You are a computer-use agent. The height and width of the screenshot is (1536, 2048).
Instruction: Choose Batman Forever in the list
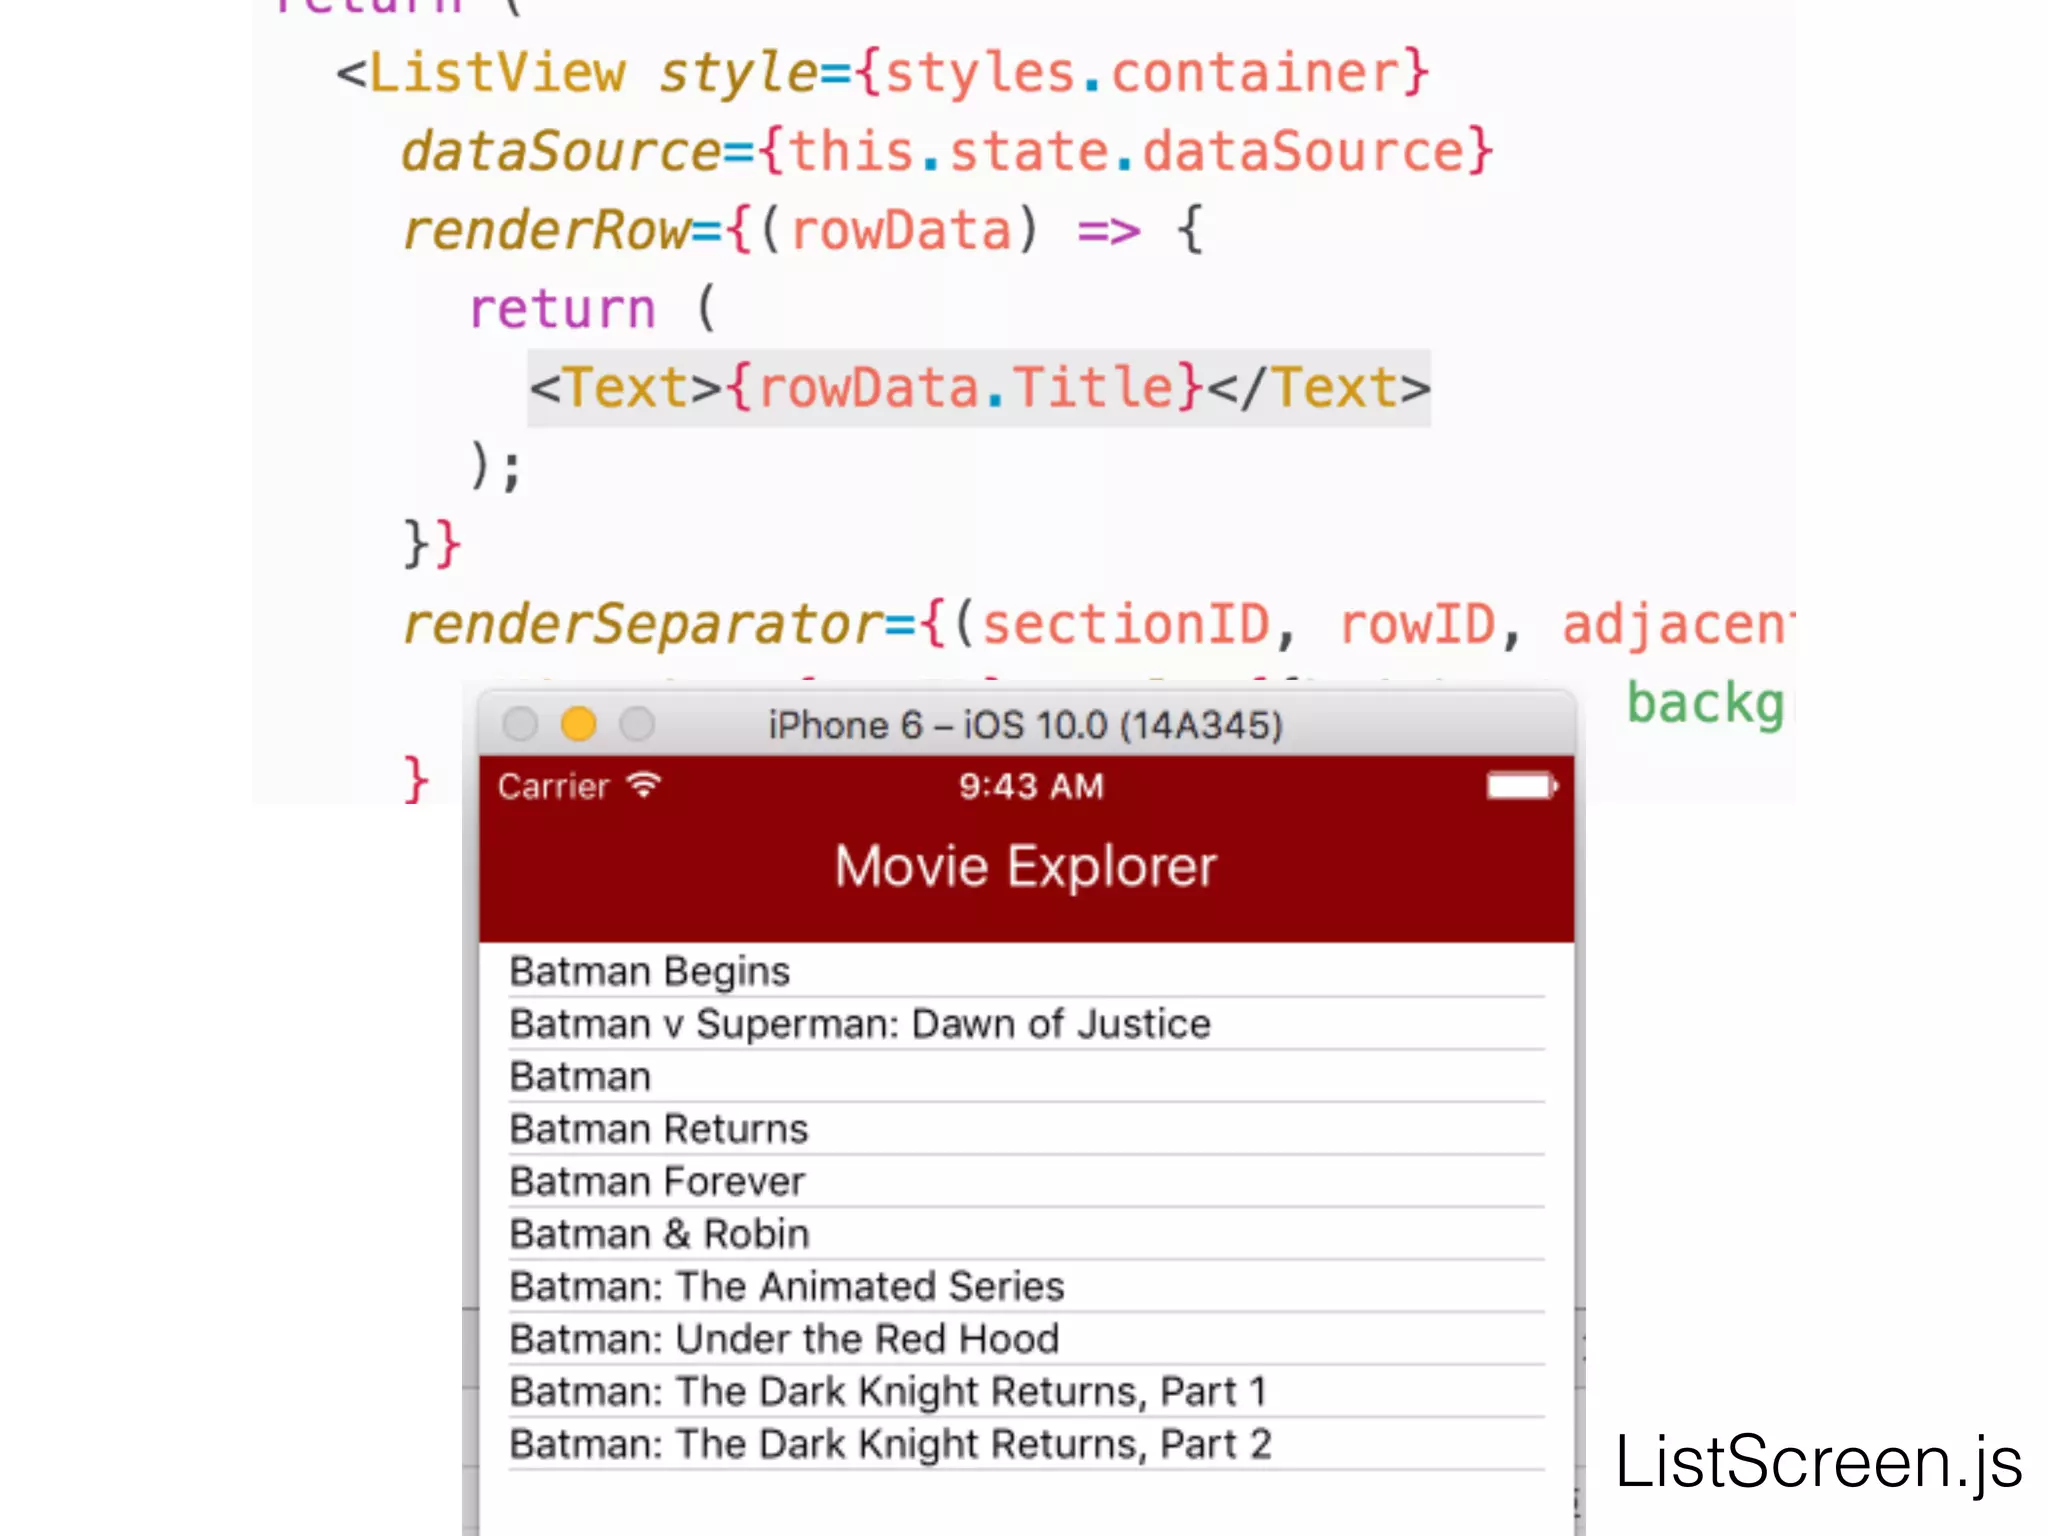pyautogui.click(x=657, y=1182)
